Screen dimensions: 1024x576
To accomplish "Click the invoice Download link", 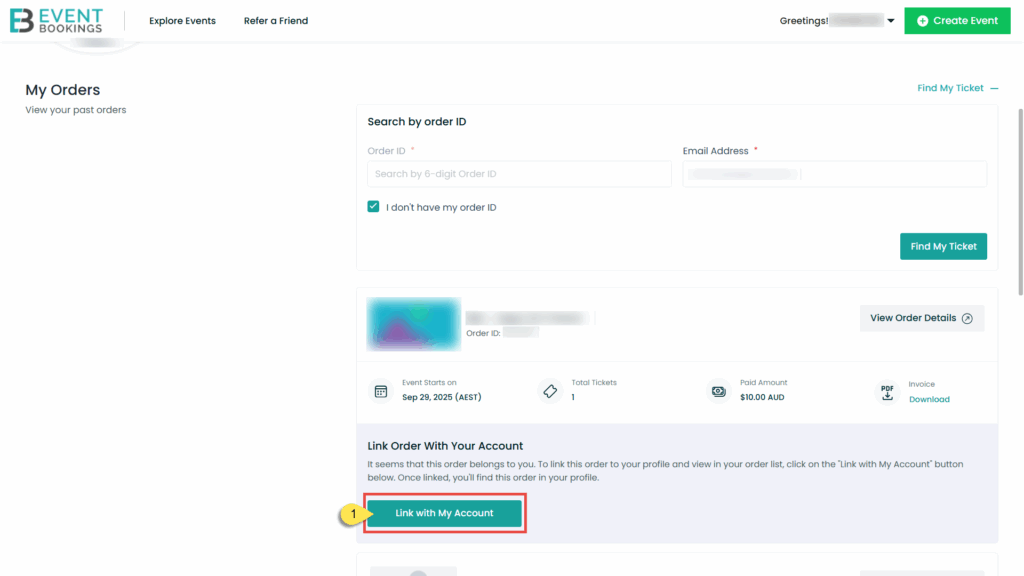I will (x=929, y=399).
